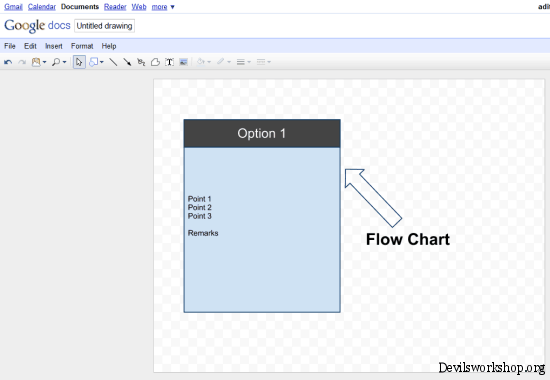The height and width of the screenshot is (380, 550).
Task: Select the Polyline shape tool
Action: 155,62
